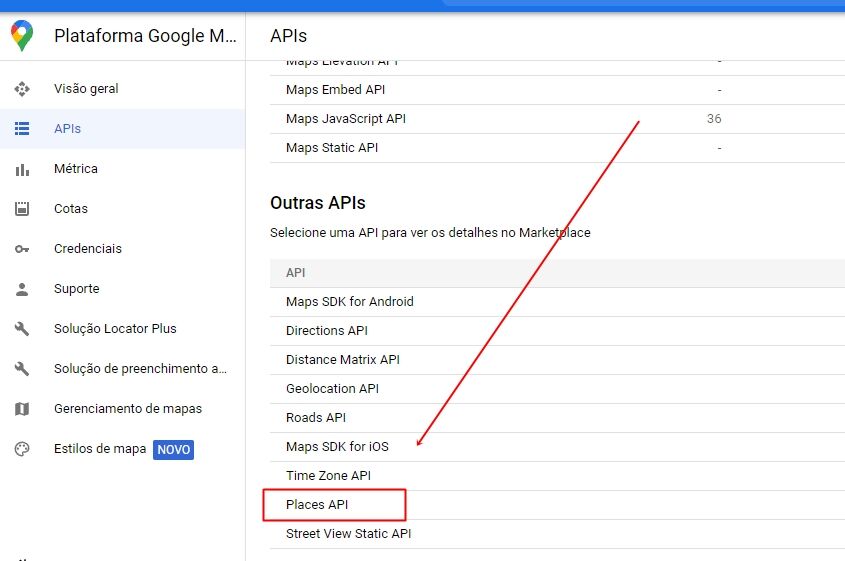Screen dimensions: 845x561
Task: Click the APIs list icon in sidebar
Action: (22, 129)
